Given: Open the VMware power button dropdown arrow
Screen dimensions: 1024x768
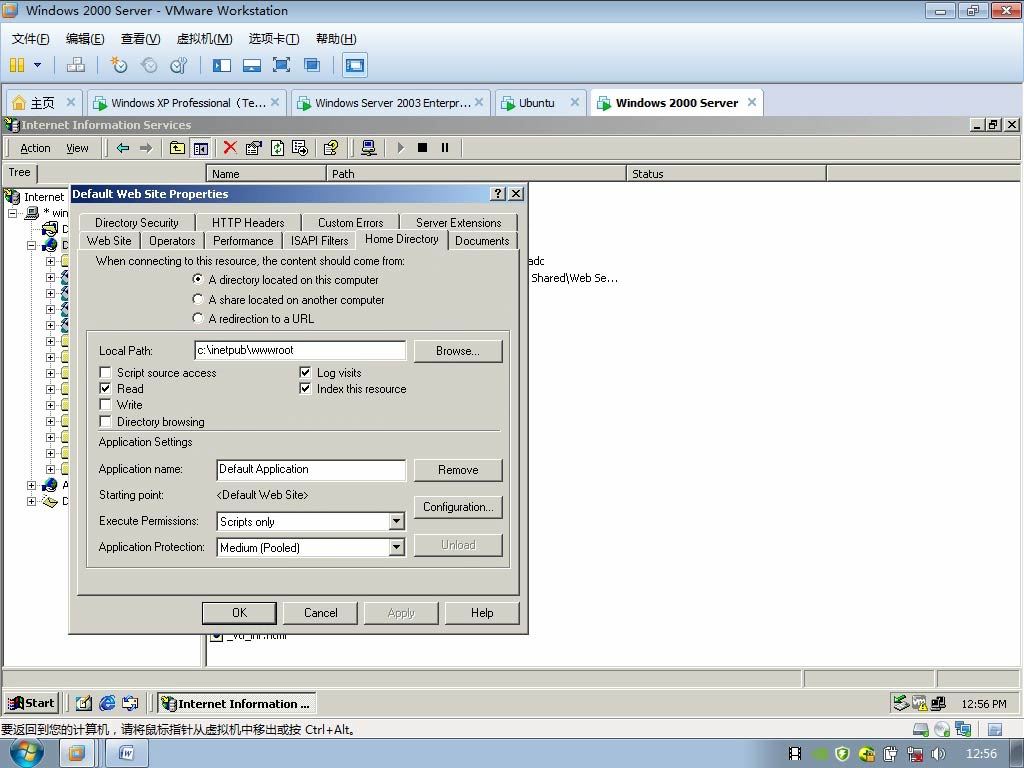Looking at the screenshot, I should coord(38,65).
